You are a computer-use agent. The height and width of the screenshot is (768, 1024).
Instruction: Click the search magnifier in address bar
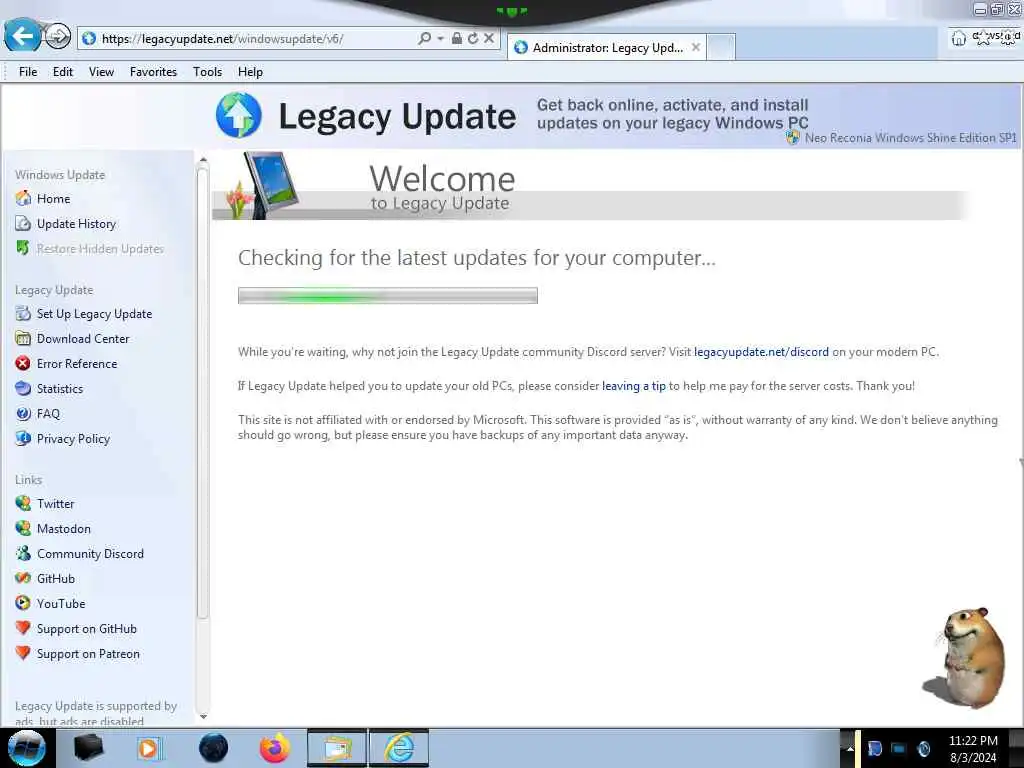[424, 39]
